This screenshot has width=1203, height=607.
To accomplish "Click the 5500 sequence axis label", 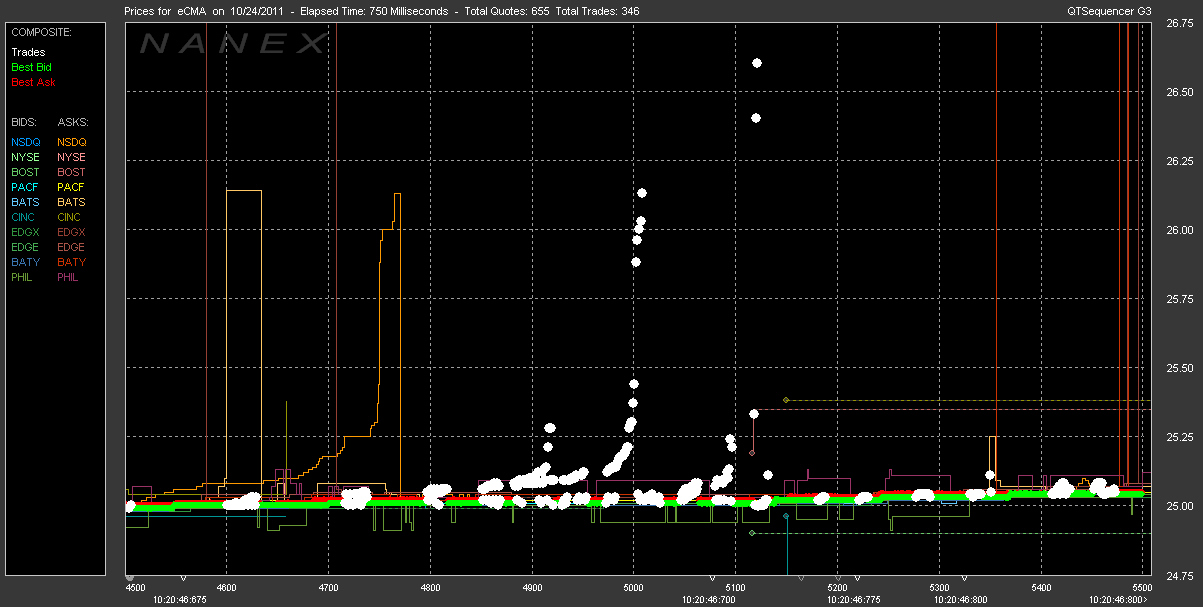I will 1142,588.
